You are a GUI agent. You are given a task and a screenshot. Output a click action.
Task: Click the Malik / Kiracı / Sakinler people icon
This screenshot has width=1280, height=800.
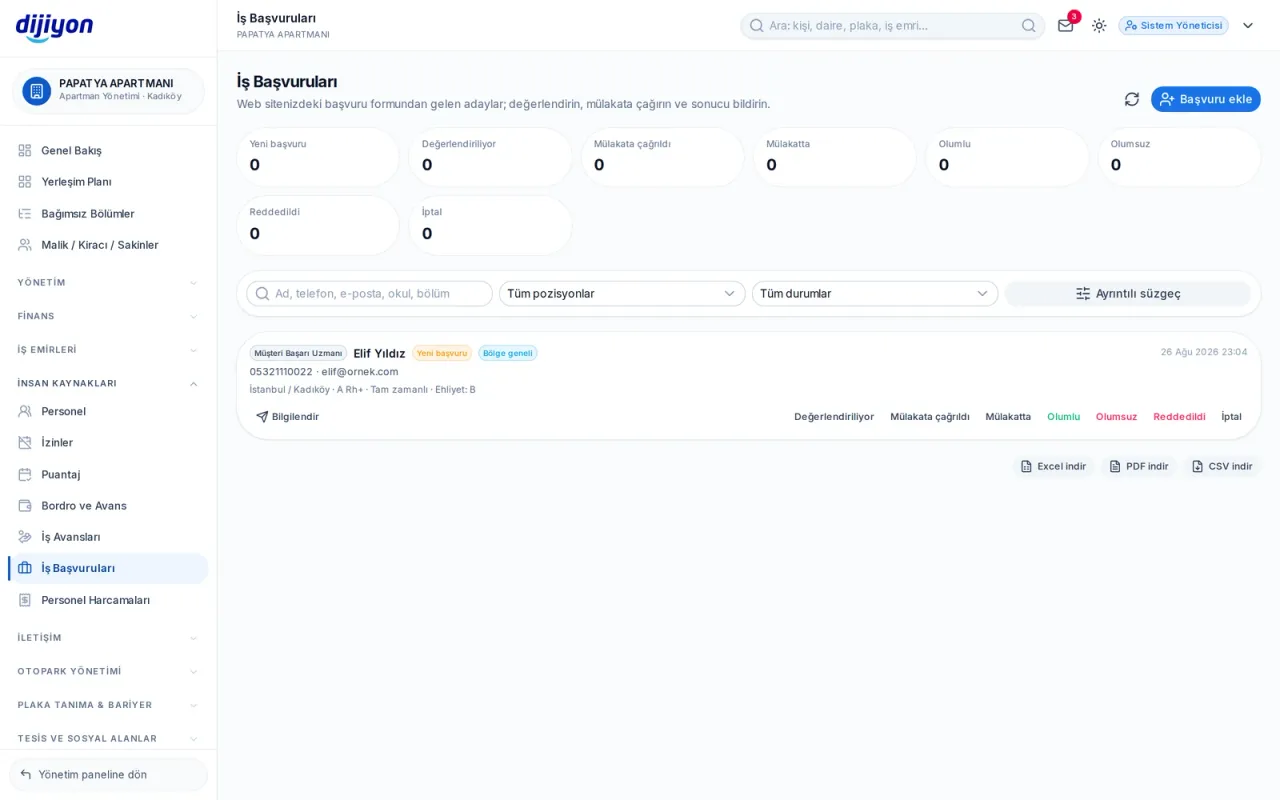point(25,245)
